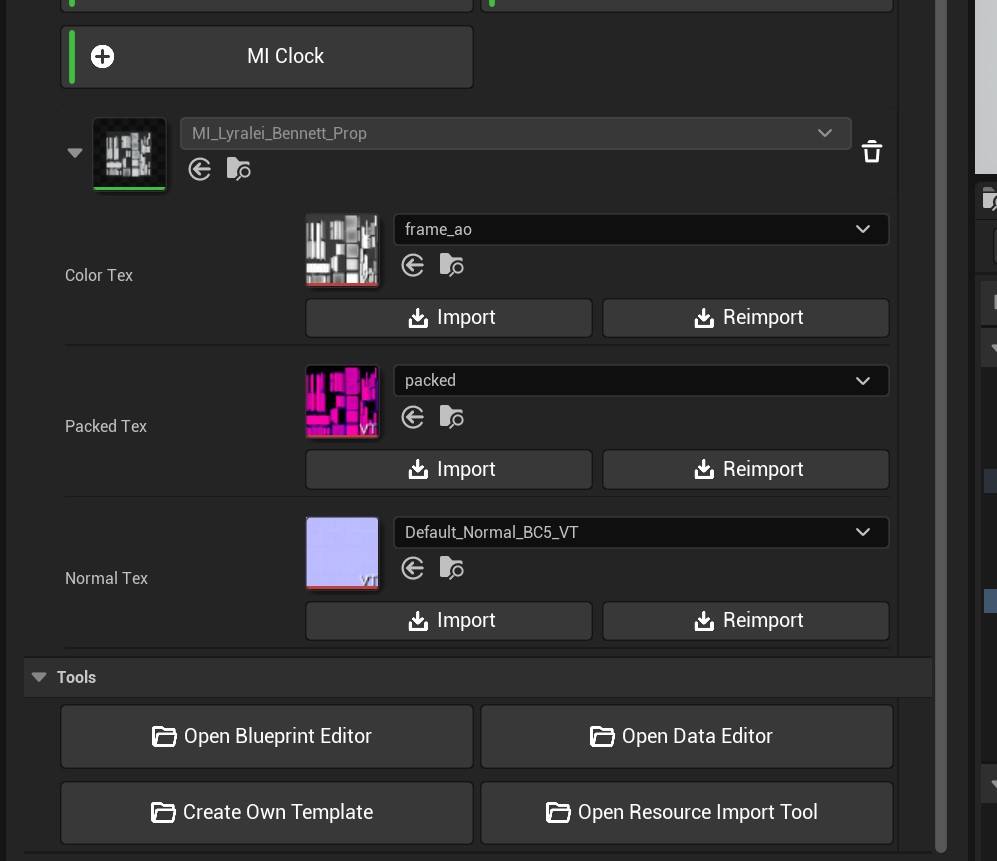Open the frame_ao texture dropdown
The image size is (997, 861).
pos(641,230)
